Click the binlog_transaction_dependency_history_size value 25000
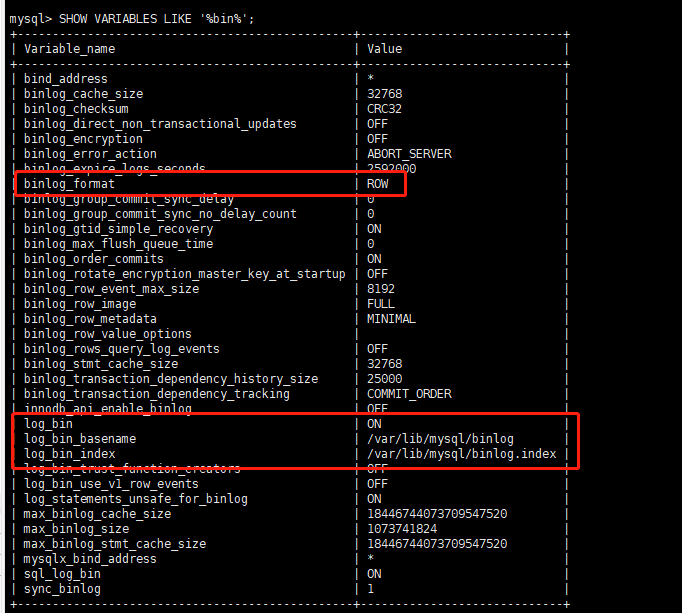The width and height of the screenshot is (682, 613). point(385,379)
